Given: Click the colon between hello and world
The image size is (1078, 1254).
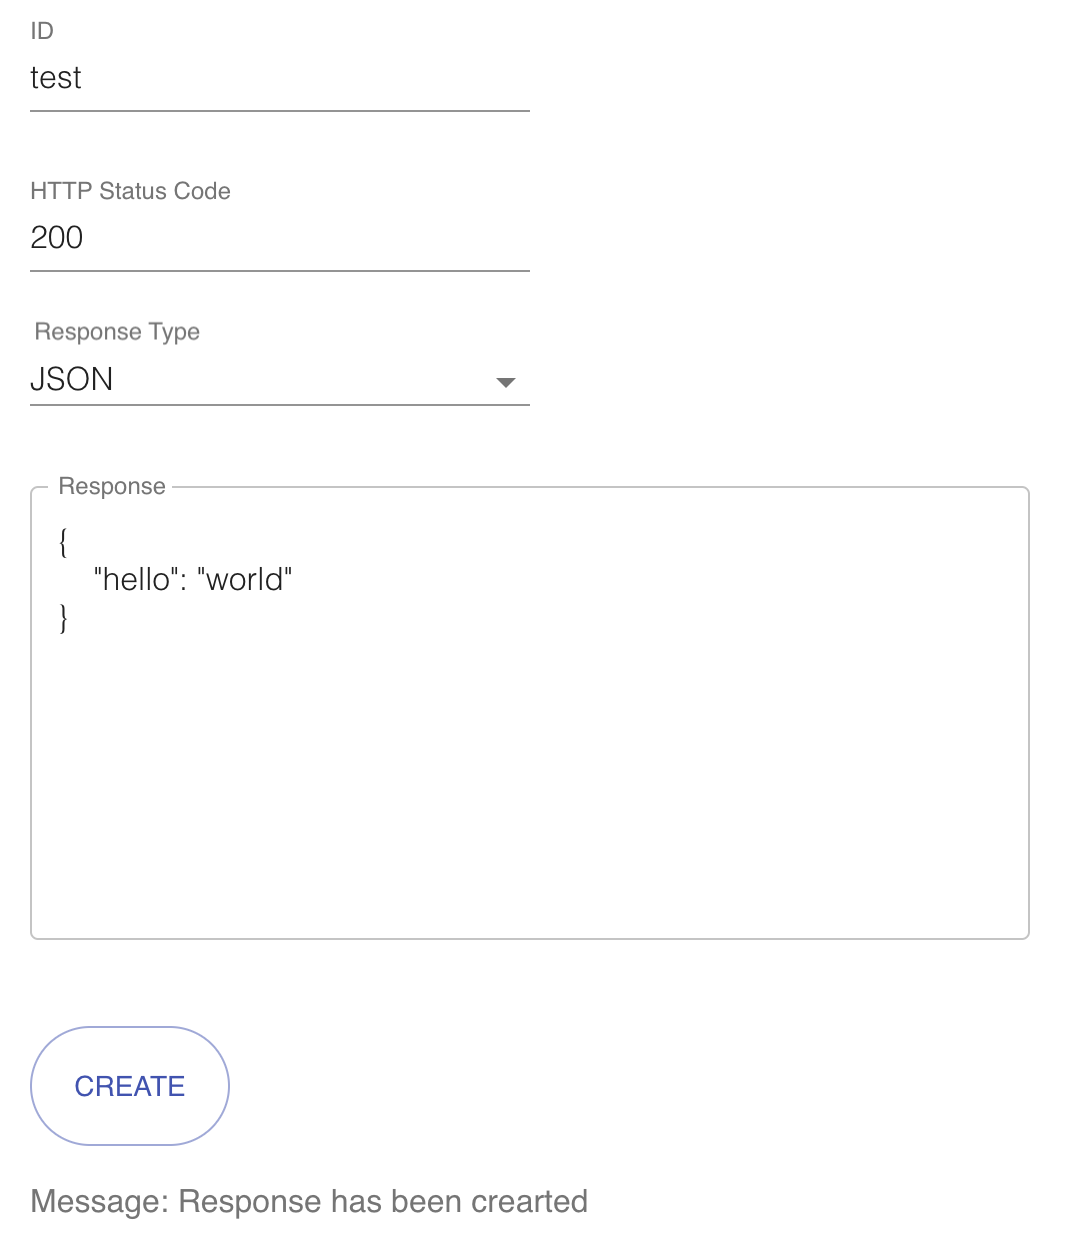Looking at the screenshot, I should coord(183,580).
